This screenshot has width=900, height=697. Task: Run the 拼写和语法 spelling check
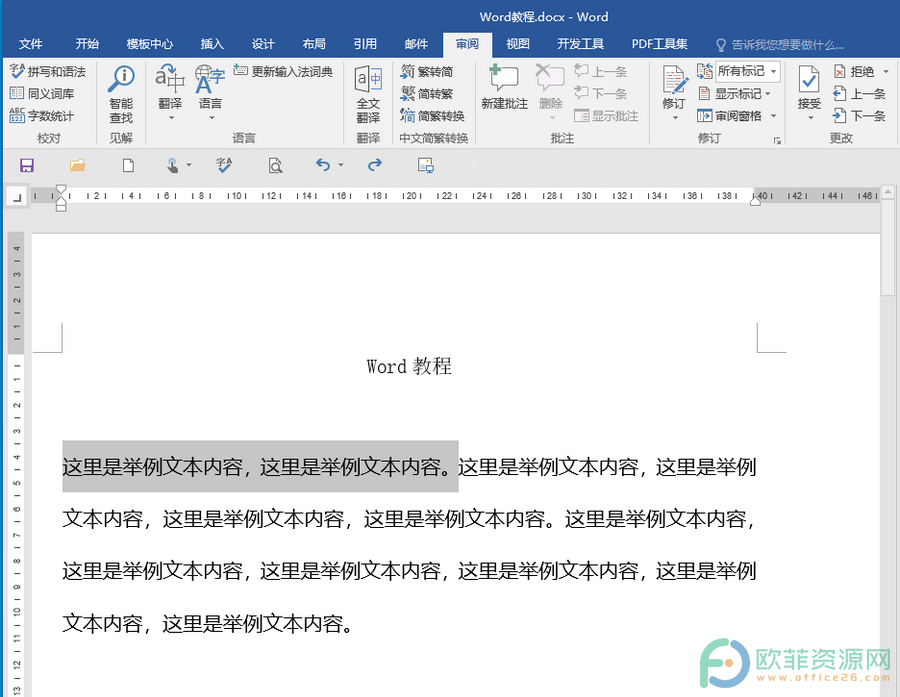48,72
